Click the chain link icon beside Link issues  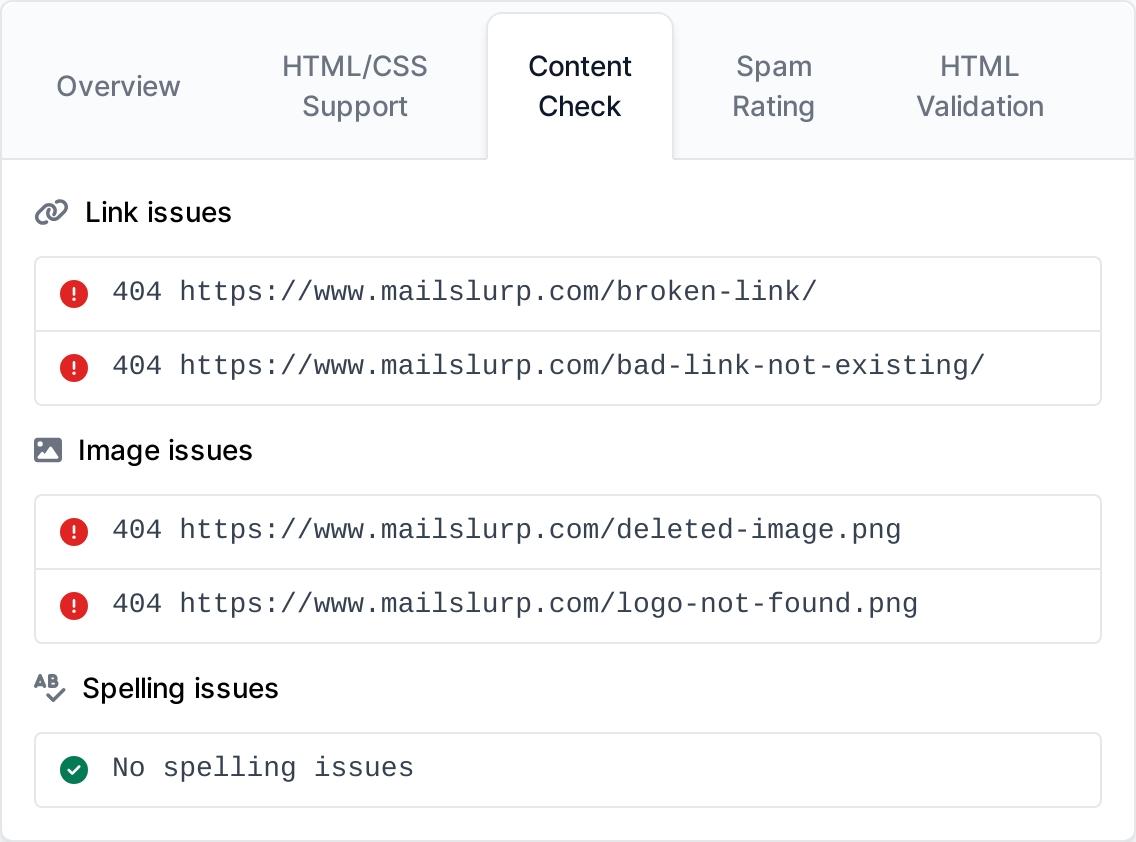pos(51,212)
